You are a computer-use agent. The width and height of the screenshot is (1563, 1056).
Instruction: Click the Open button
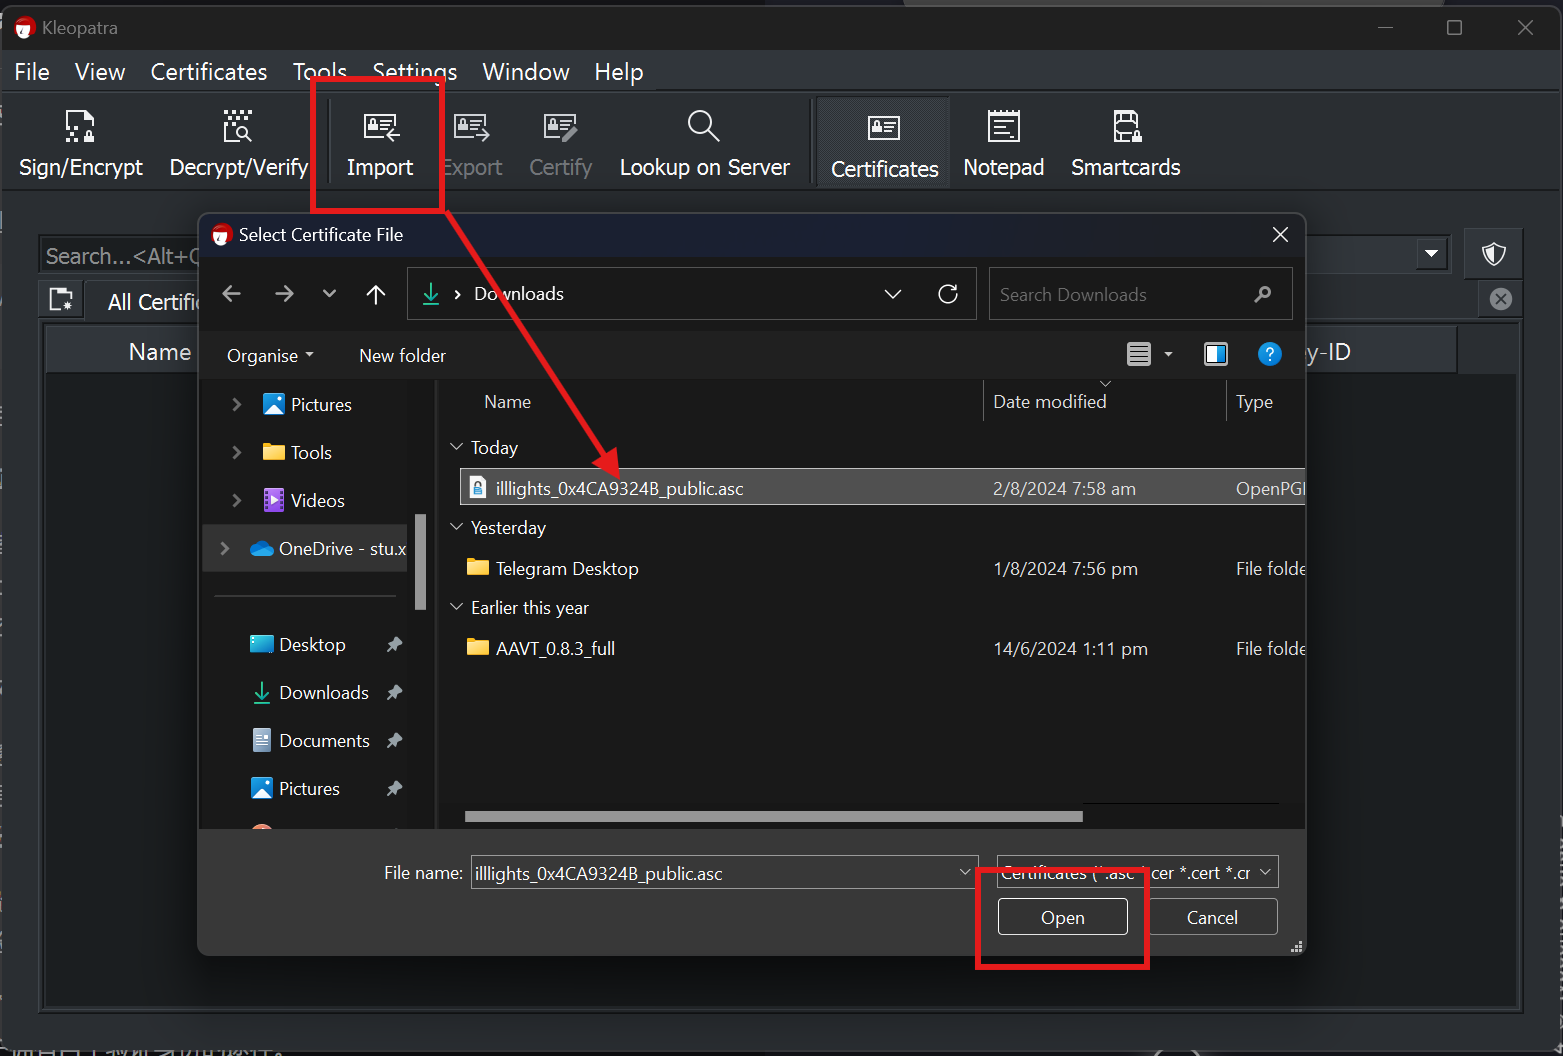pyautogui.click(x=1063, y=917)
